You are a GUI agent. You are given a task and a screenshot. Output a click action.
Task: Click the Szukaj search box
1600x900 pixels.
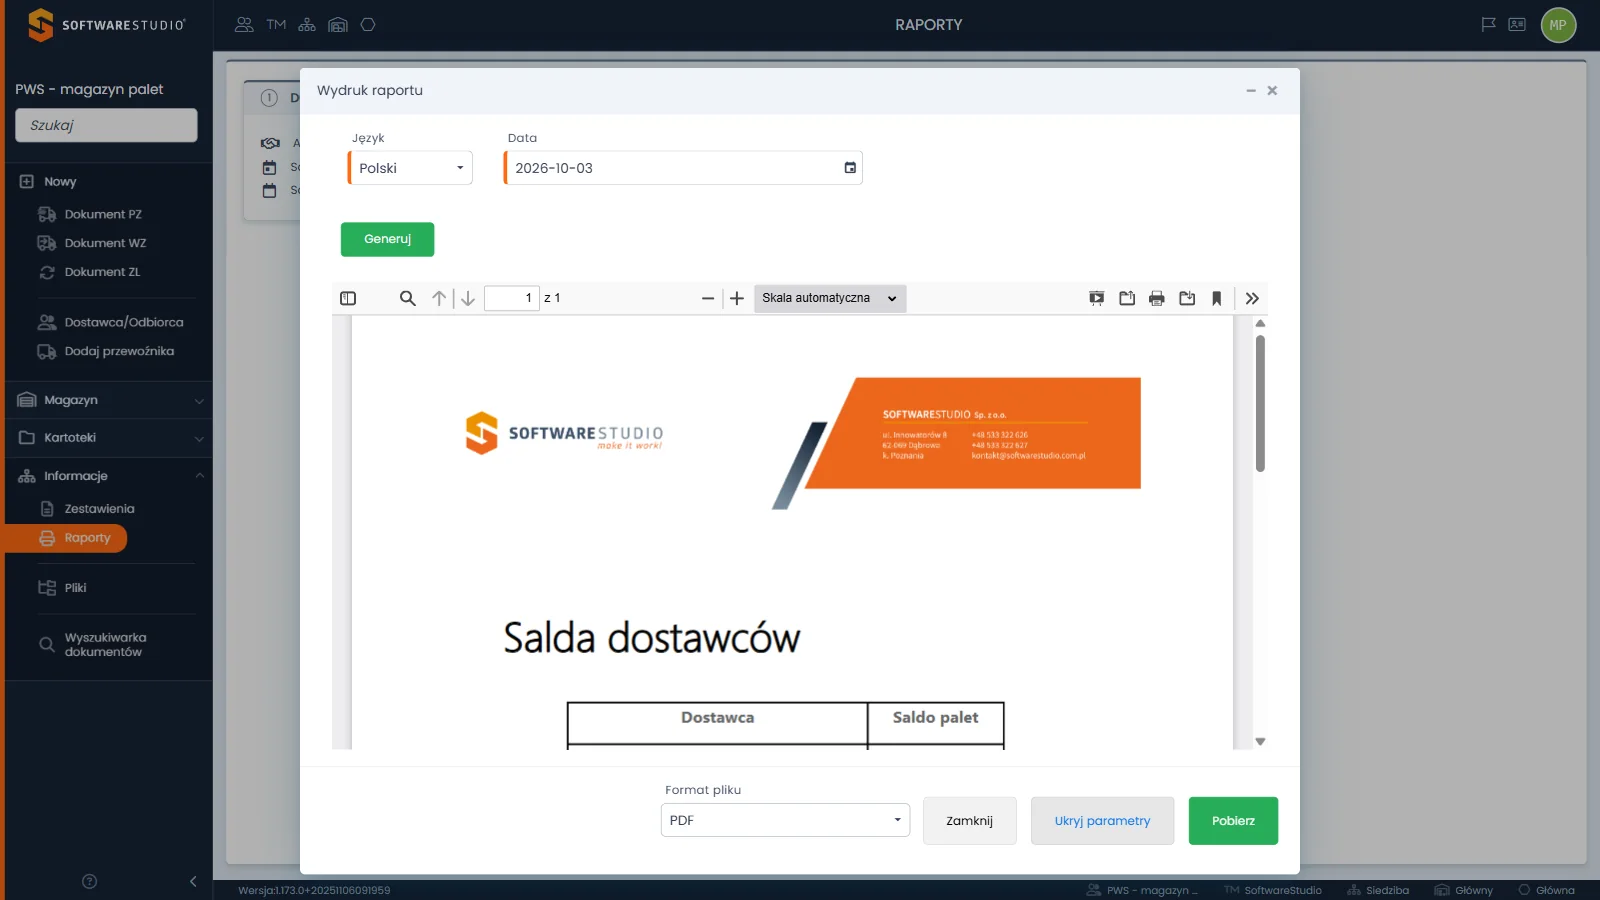(106, 125)
